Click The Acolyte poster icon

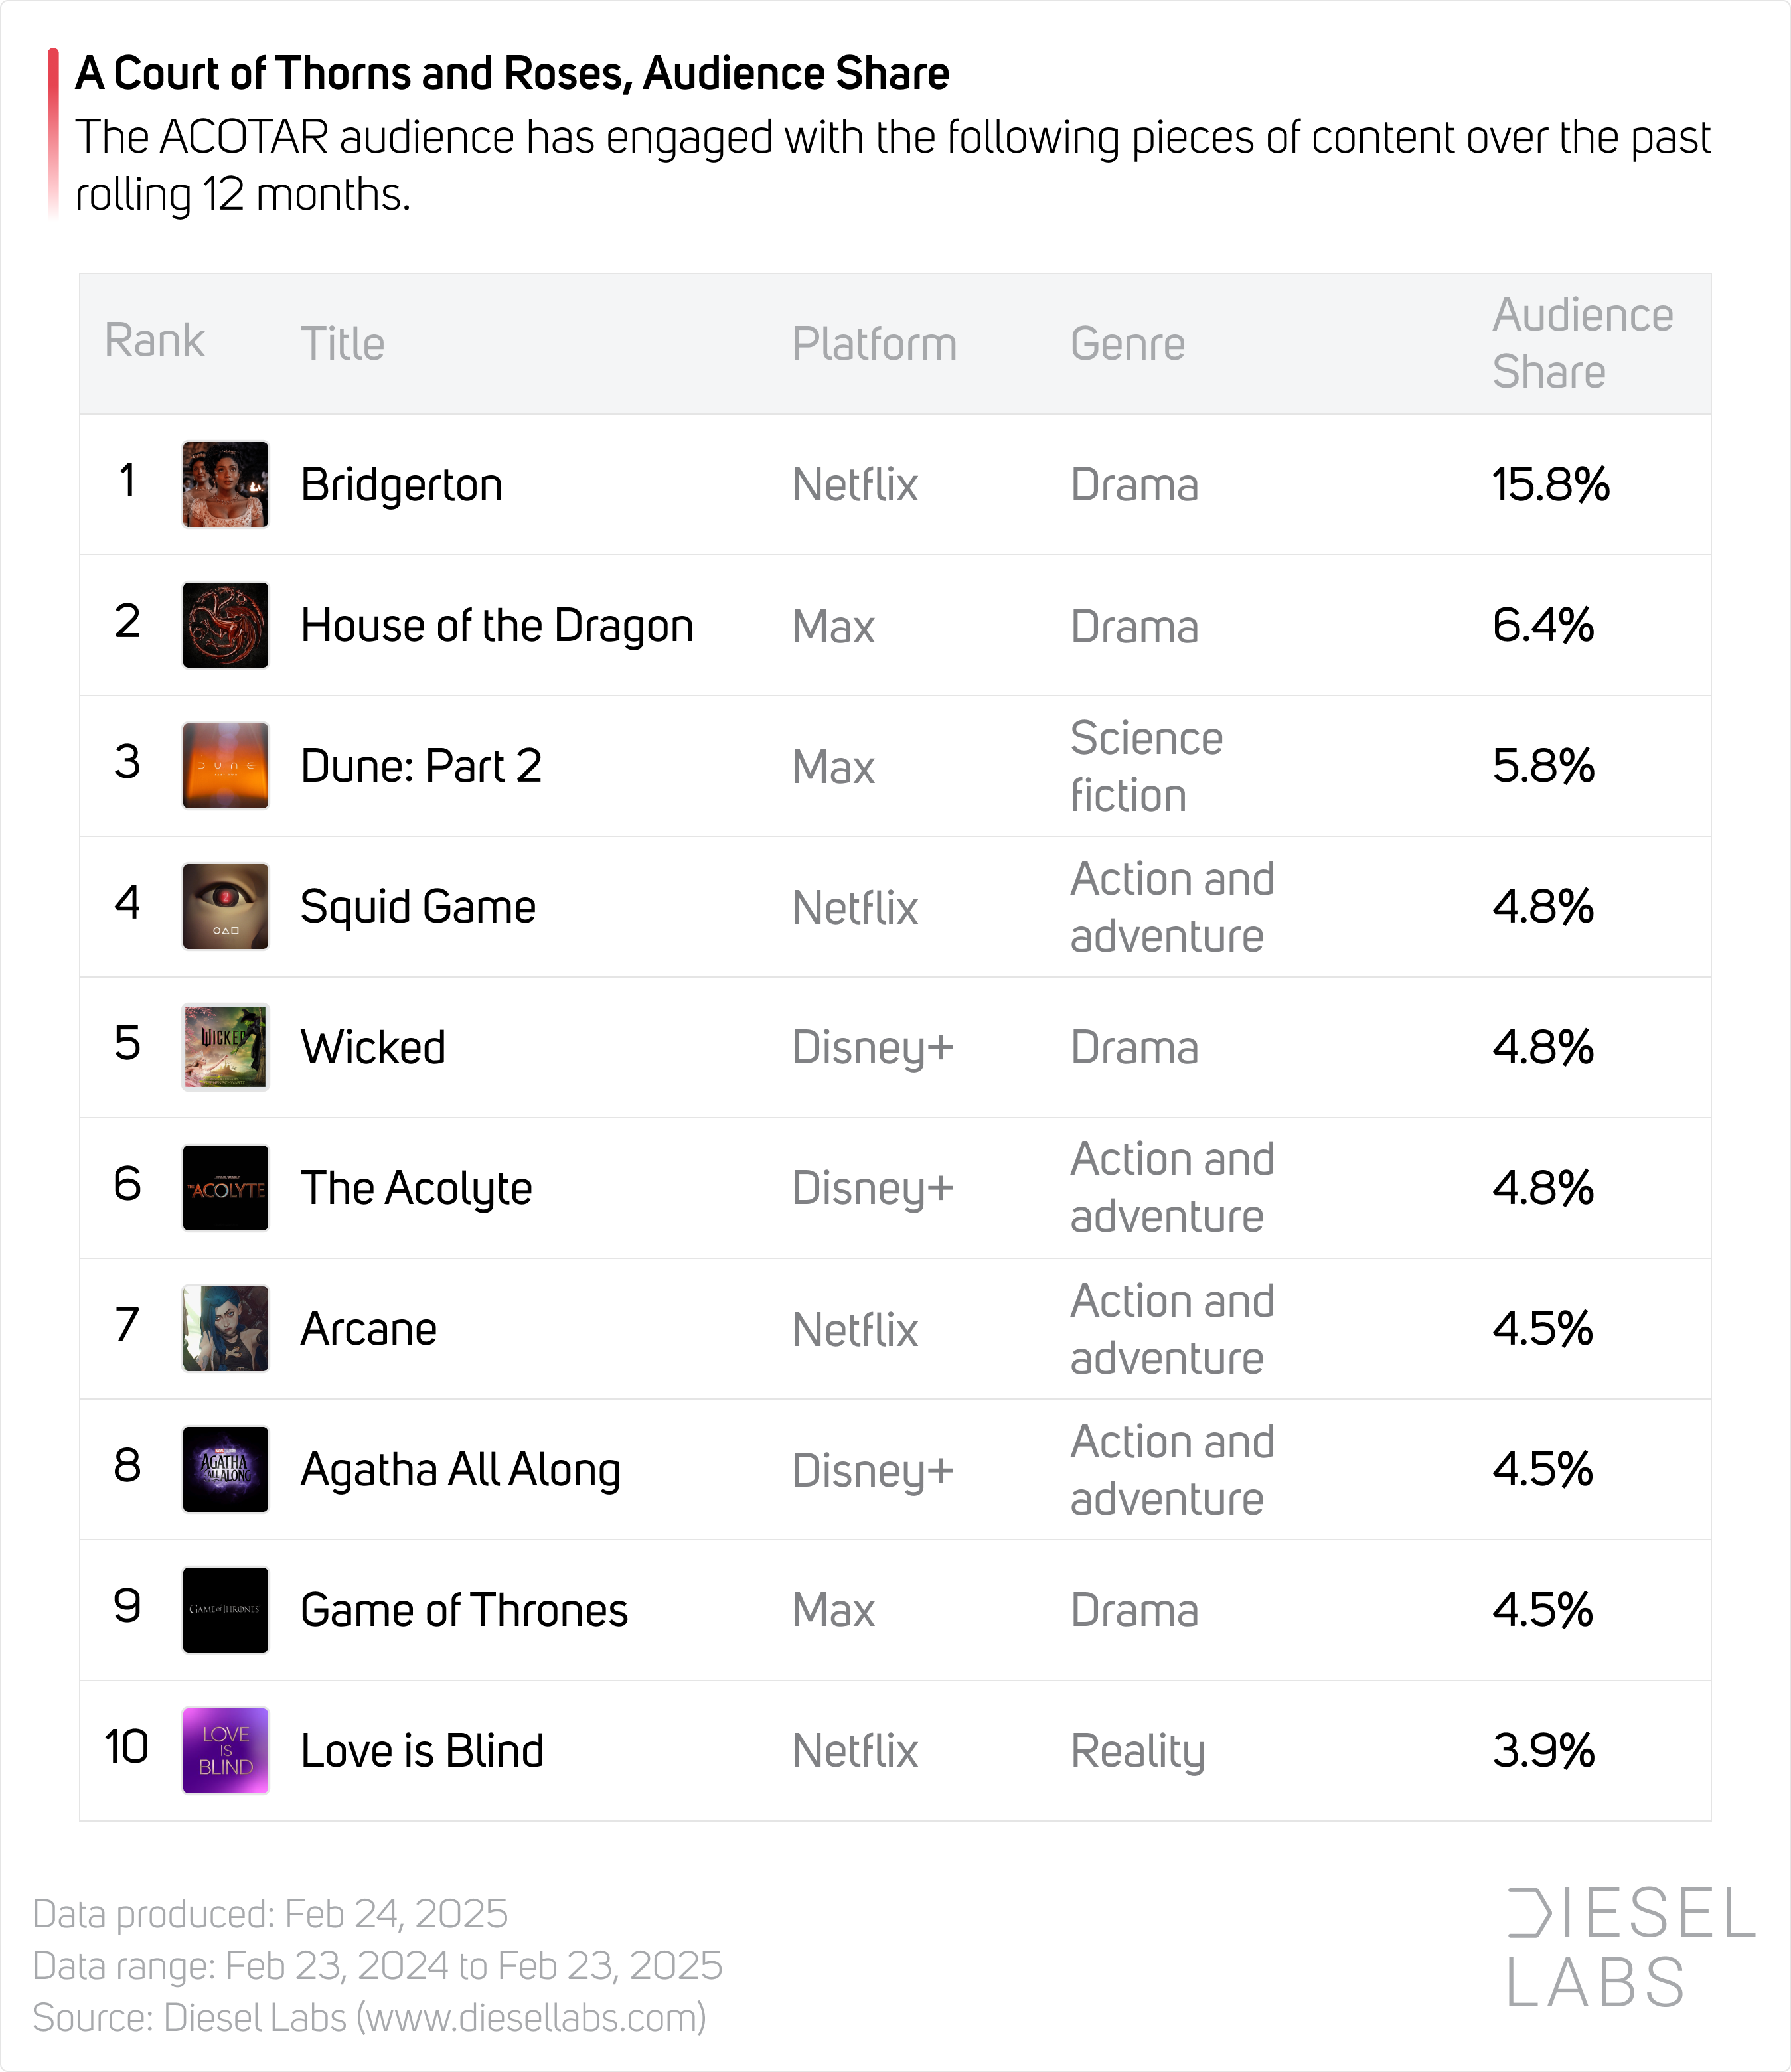225,1188
